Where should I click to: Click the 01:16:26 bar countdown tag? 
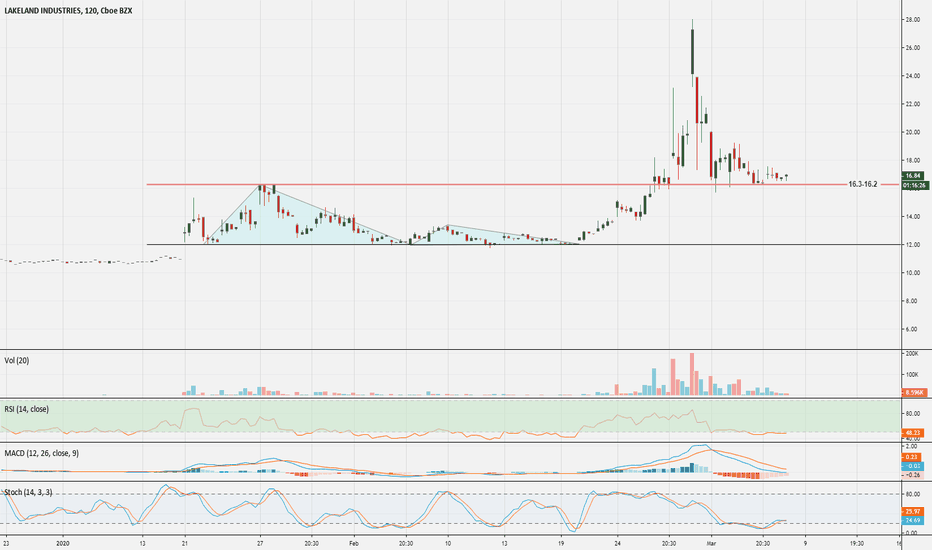click(915, 186)
